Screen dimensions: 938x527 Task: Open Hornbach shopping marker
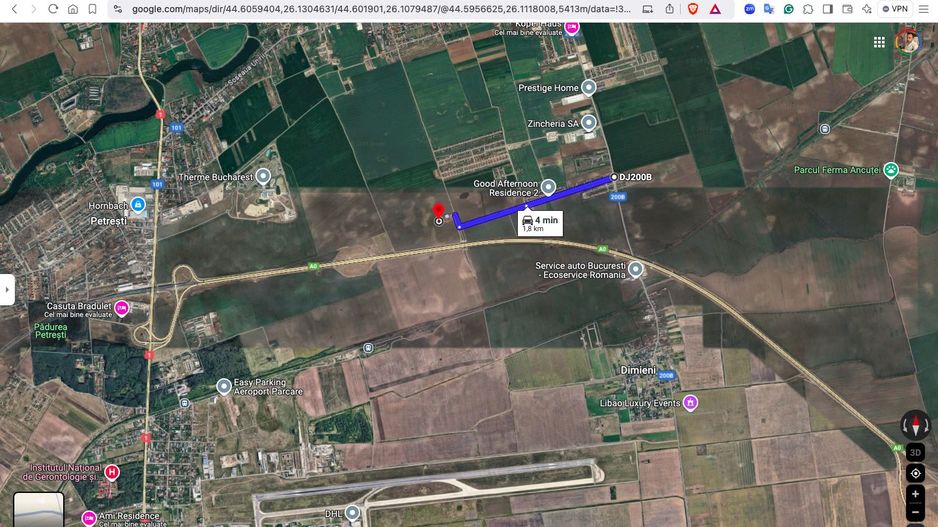coord(138,205)
